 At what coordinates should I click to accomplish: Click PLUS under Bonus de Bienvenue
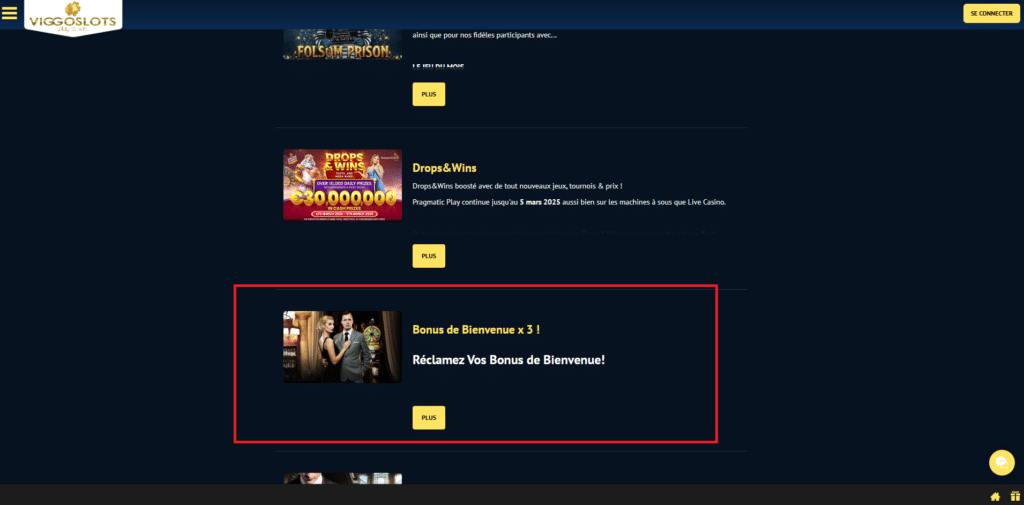point(428,417)
